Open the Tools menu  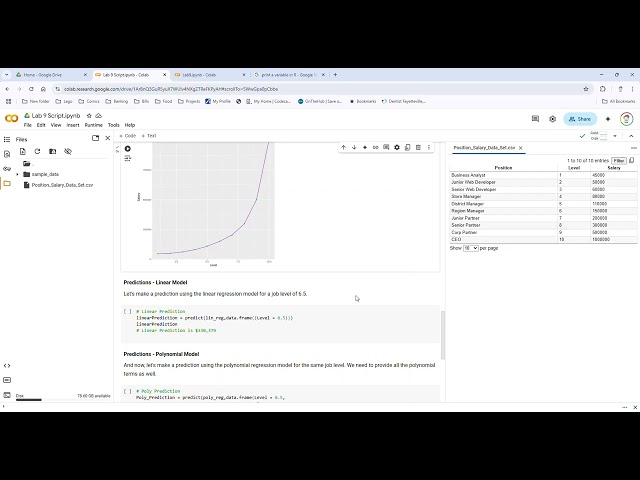[x=113, y=125]
